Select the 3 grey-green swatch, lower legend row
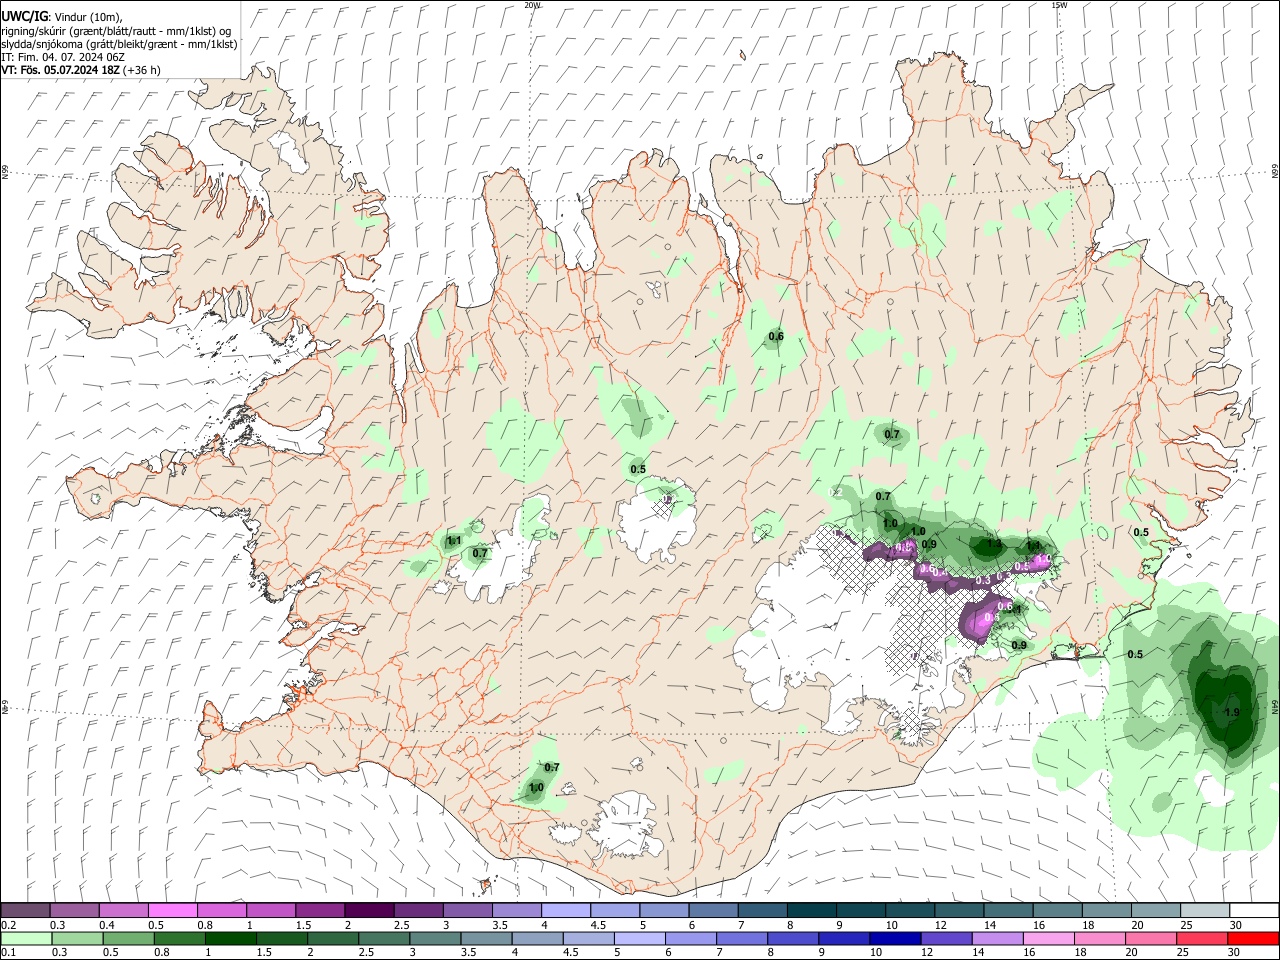 (435, 938)
